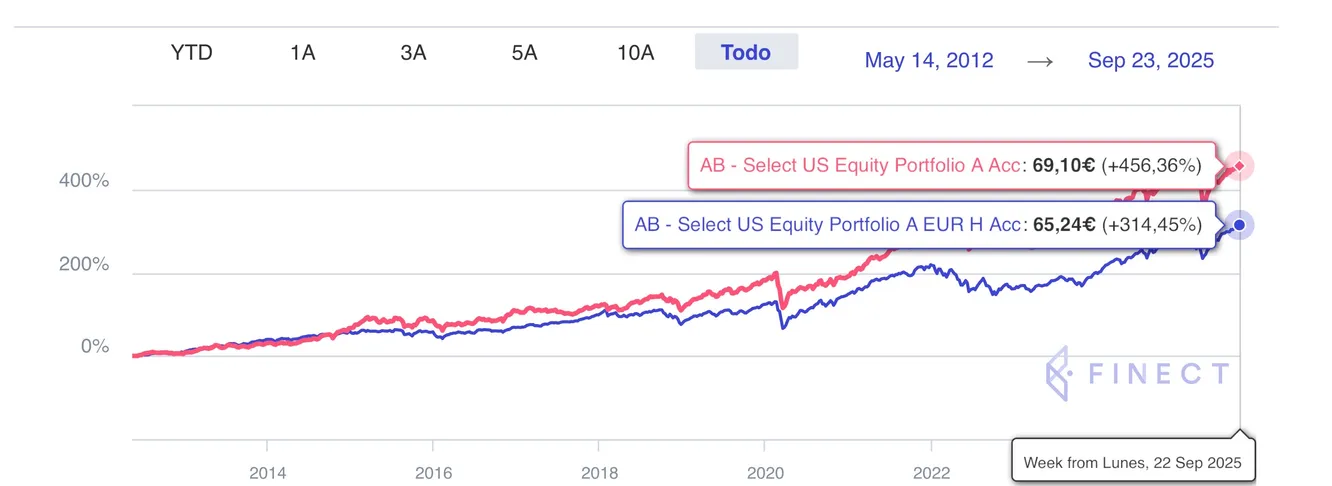Open the Sep 23, 2025 end date

click(1151, 61)
